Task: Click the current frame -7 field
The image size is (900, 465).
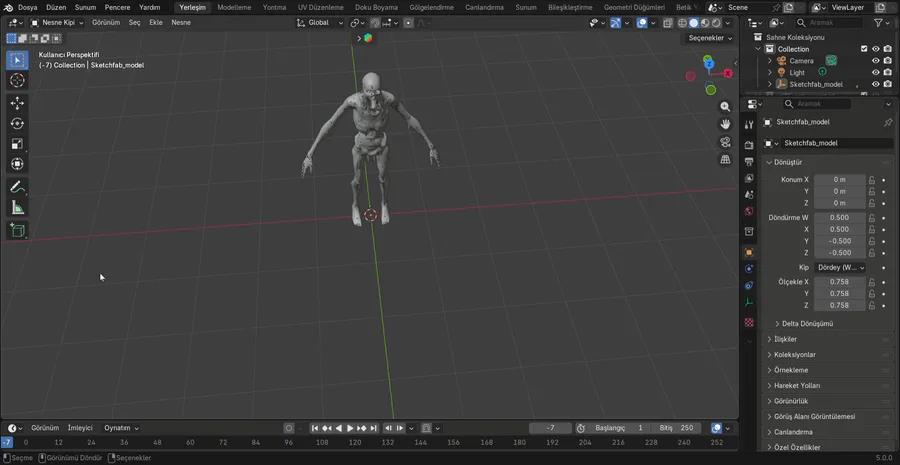Action: [x=550, y=428]
